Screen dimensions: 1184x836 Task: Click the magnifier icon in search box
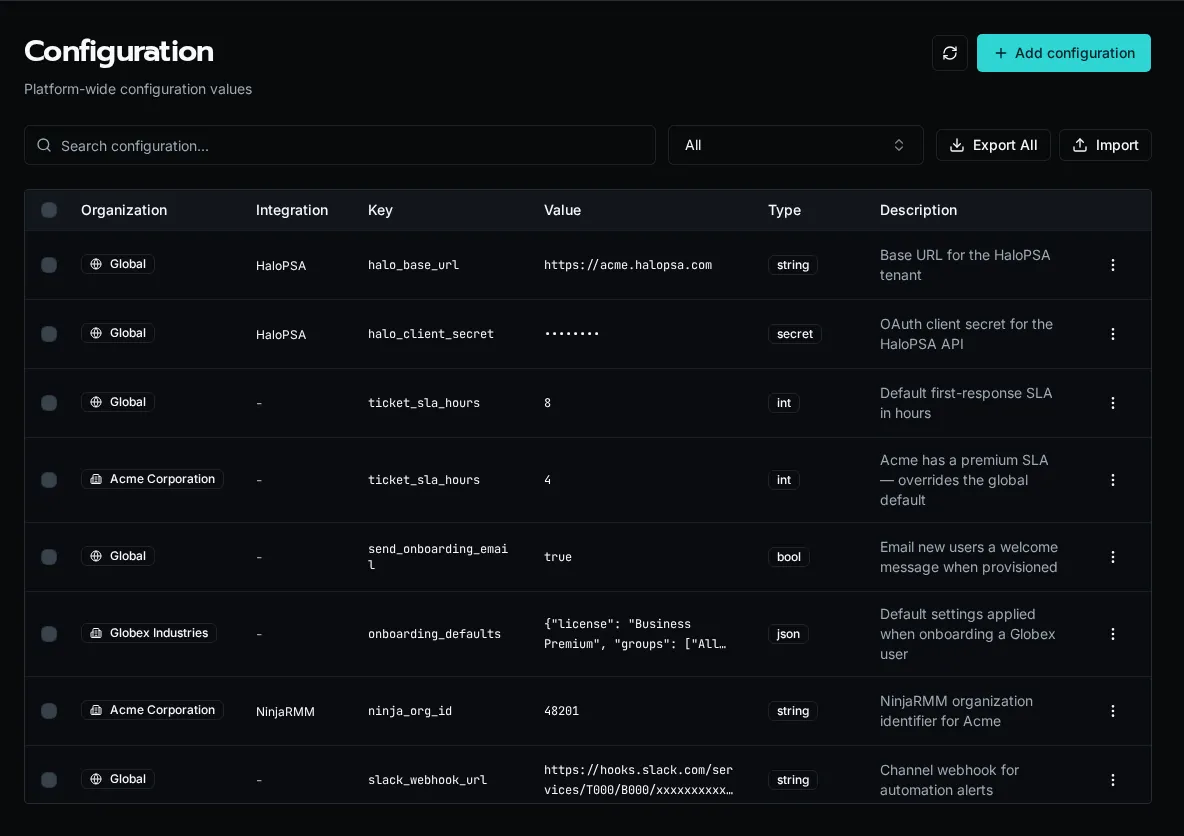coord(45,145)
